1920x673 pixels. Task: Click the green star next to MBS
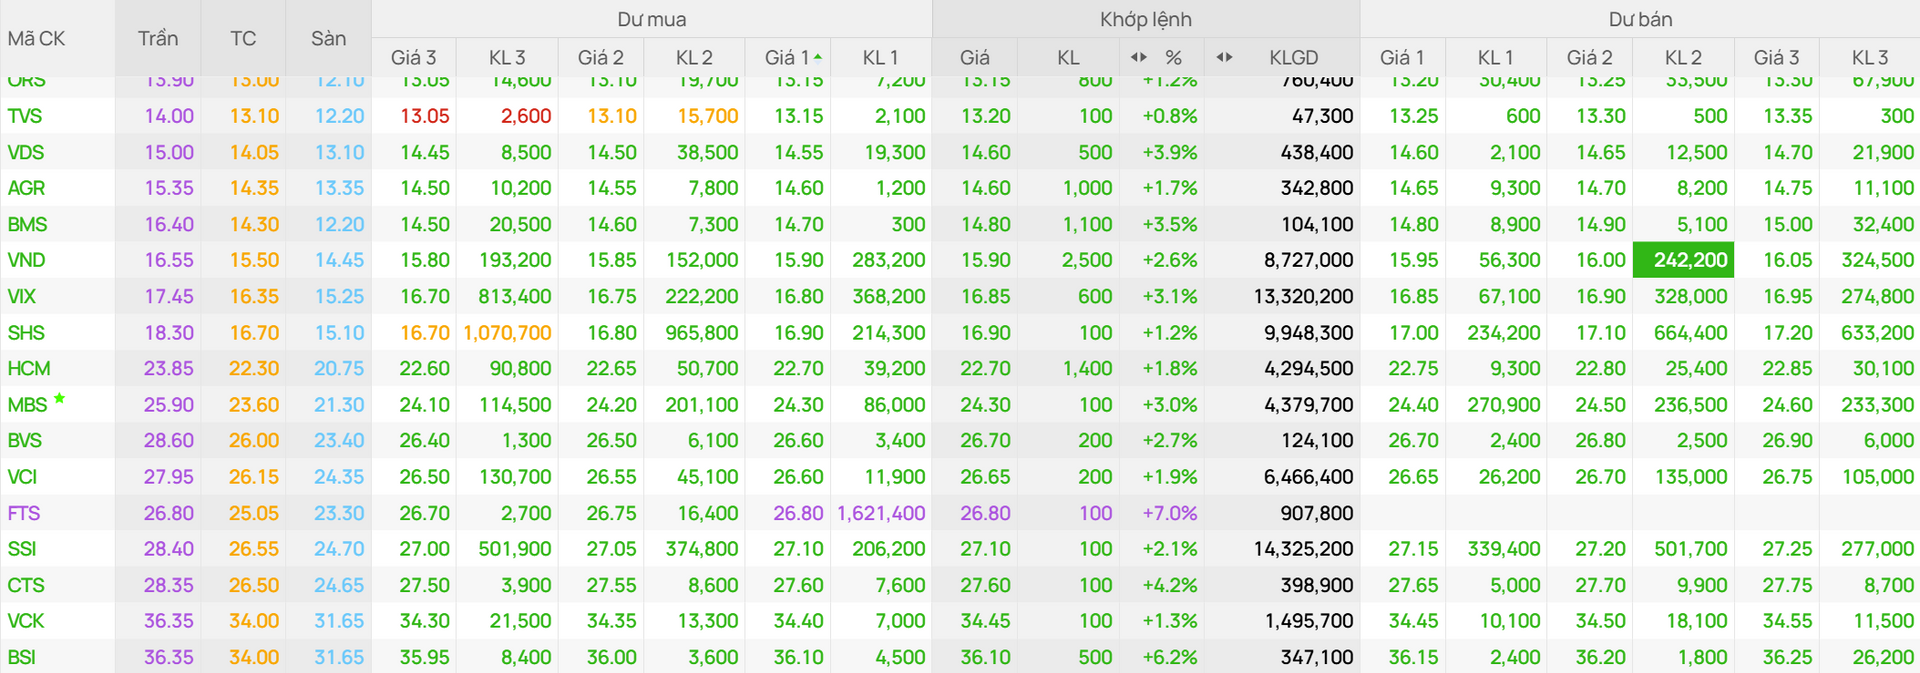pos(59,399)
